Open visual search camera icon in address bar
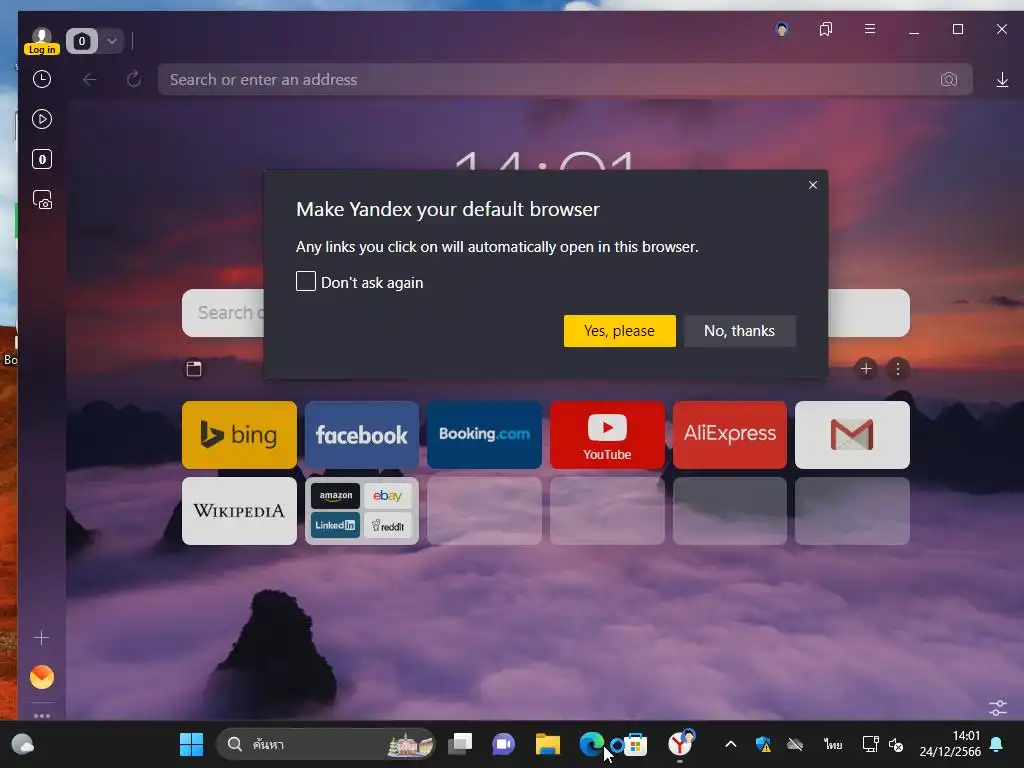The width and height of the screenshot is (1024, 768). (949, 80)
